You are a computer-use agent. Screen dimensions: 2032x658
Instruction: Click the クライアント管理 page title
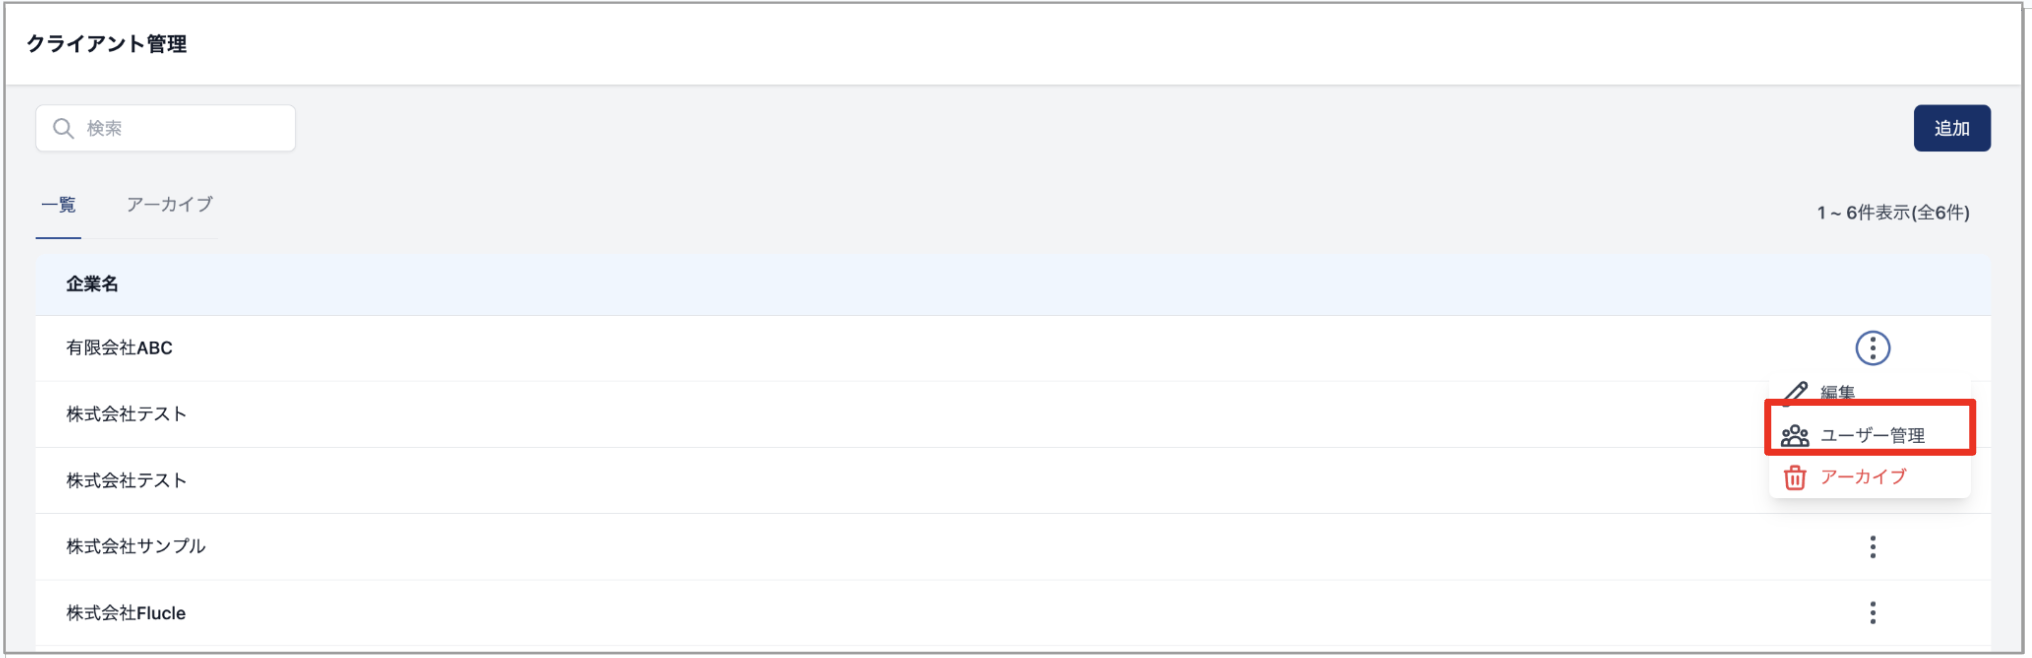click(x=106, y=44)
